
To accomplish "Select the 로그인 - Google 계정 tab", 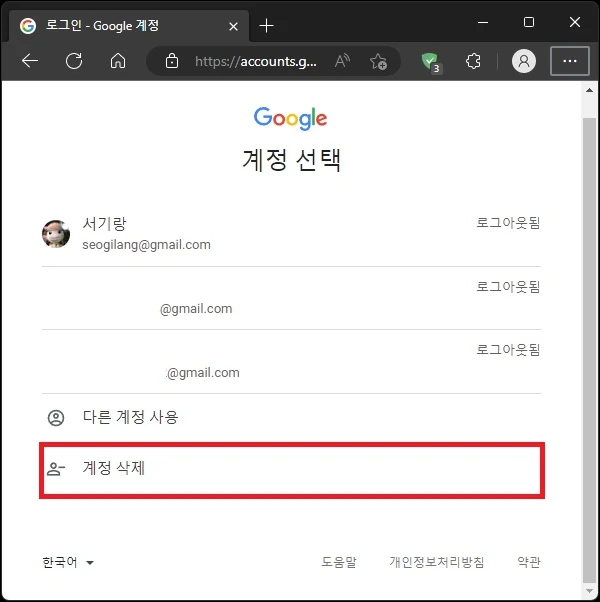I will [129, 26].
